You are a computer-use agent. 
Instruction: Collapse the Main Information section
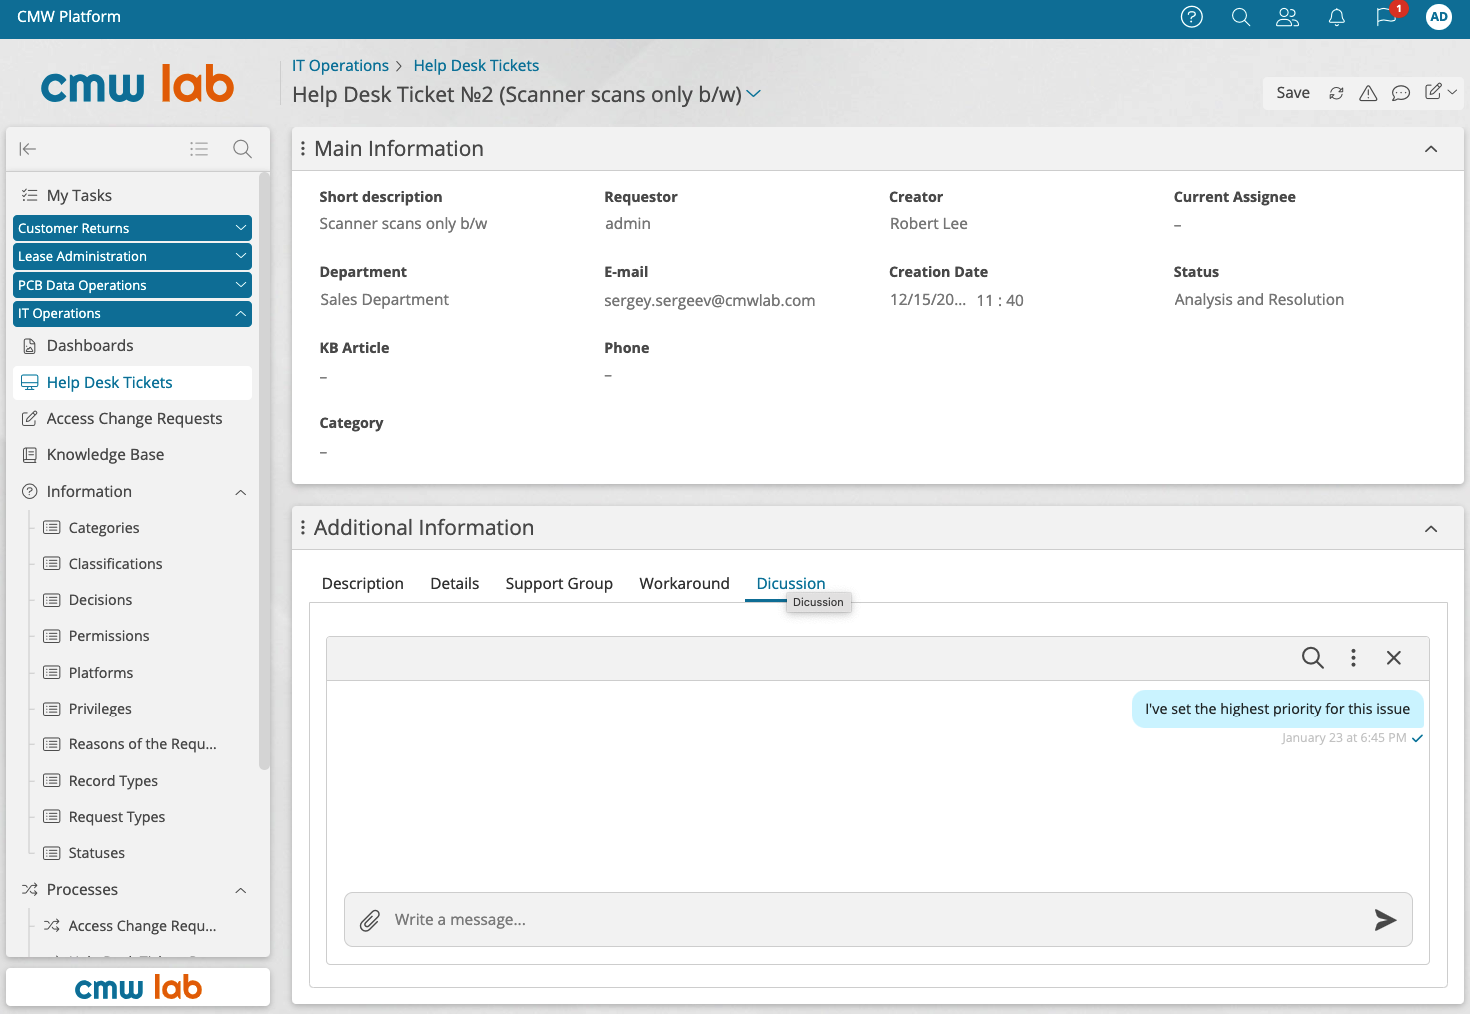point(1431,149)
